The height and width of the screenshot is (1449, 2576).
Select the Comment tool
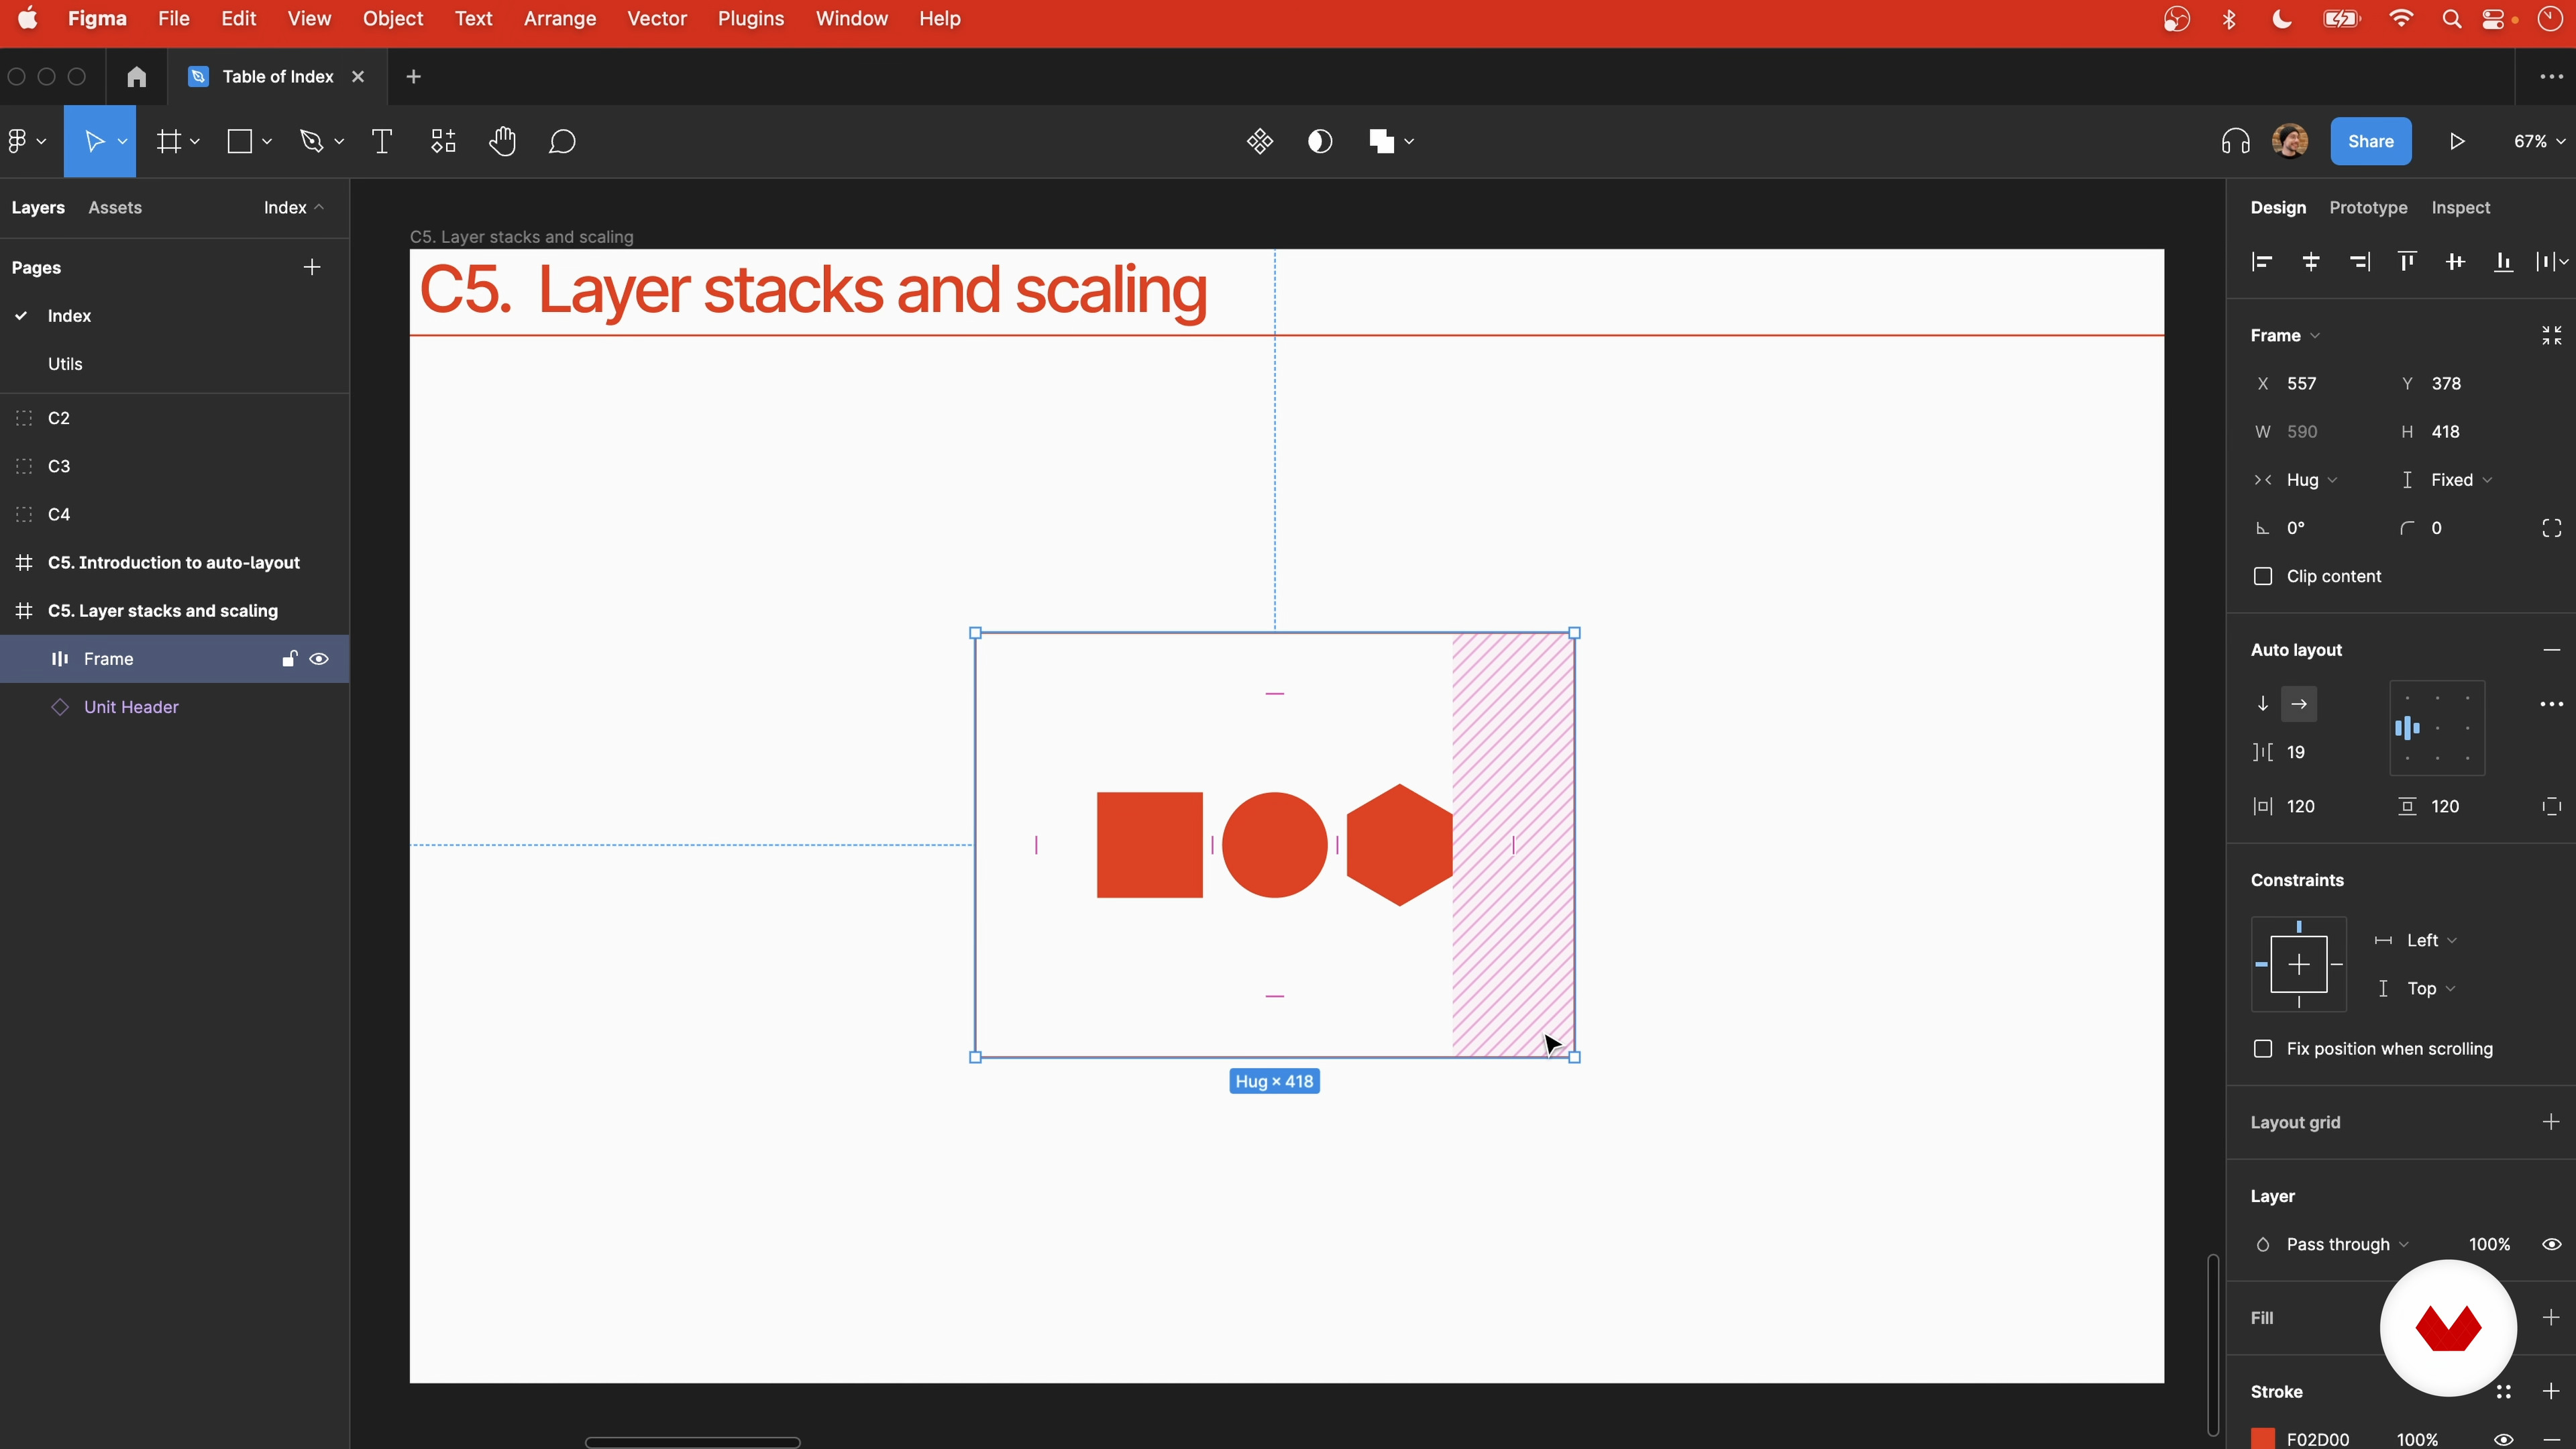click(x=562, y=141)
